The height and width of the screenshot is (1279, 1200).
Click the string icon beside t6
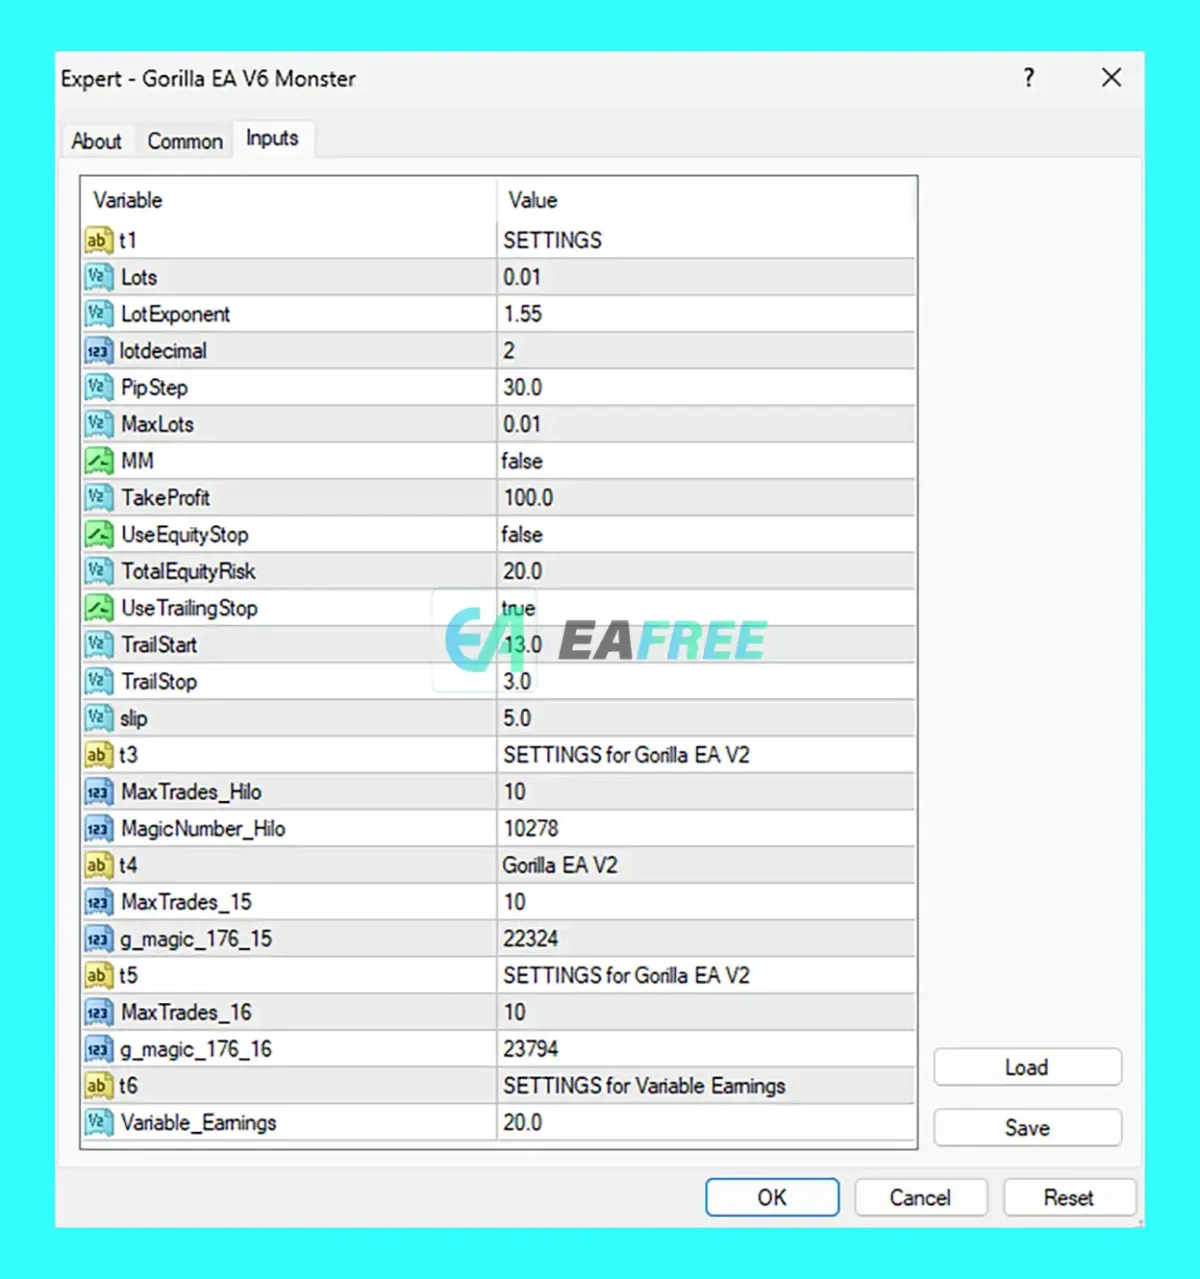(98, 1086)
